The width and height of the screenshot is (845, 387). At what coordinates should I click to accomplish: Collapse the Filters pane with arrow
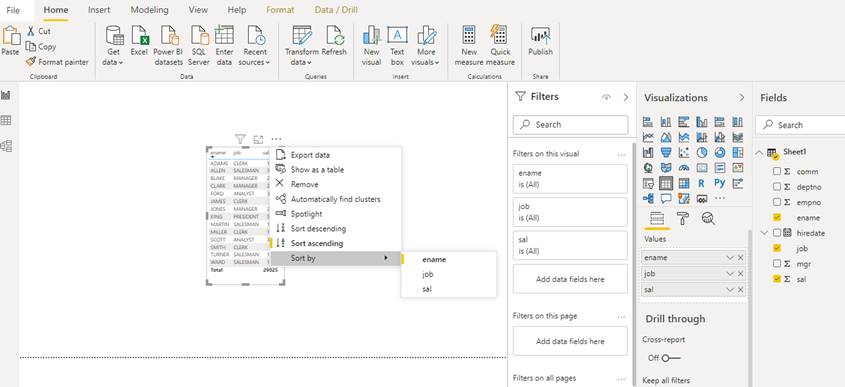coord(626,97)
